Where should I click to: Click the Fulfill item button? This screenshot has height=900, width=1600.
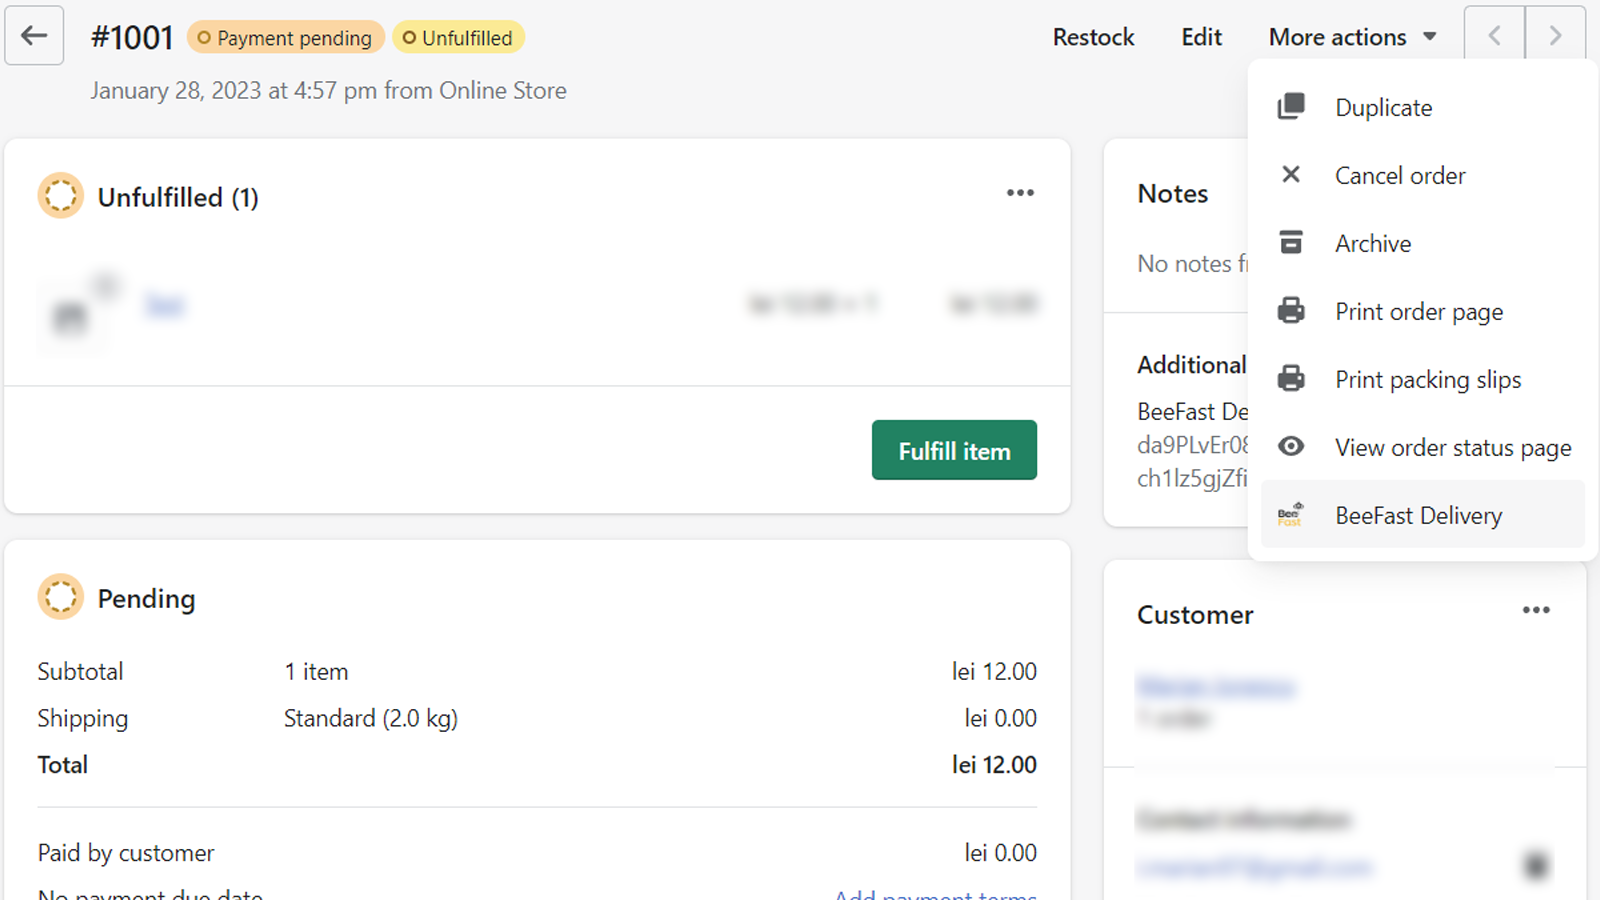(954, 450)
